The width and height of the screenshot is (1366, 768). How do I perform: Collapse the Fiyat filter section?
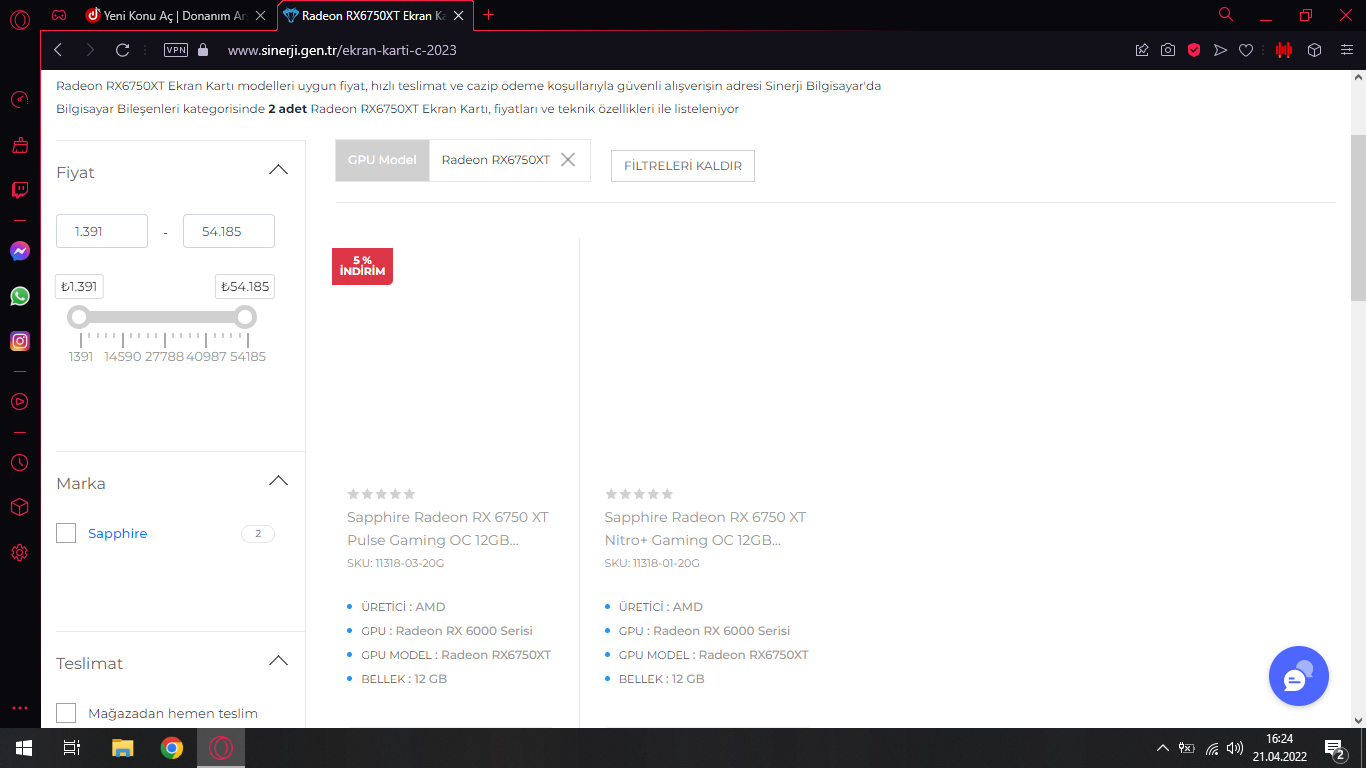point(279,170)
